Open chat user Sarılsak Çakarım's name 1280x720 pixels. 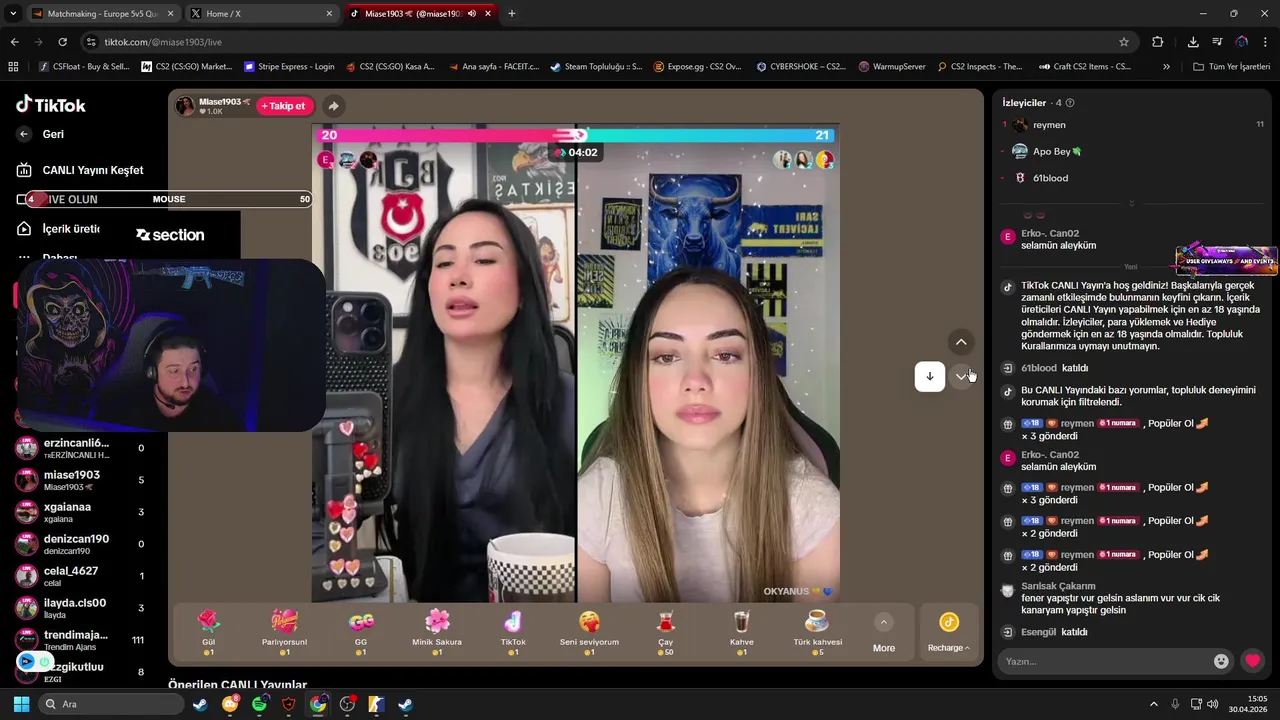[1058, 586]
